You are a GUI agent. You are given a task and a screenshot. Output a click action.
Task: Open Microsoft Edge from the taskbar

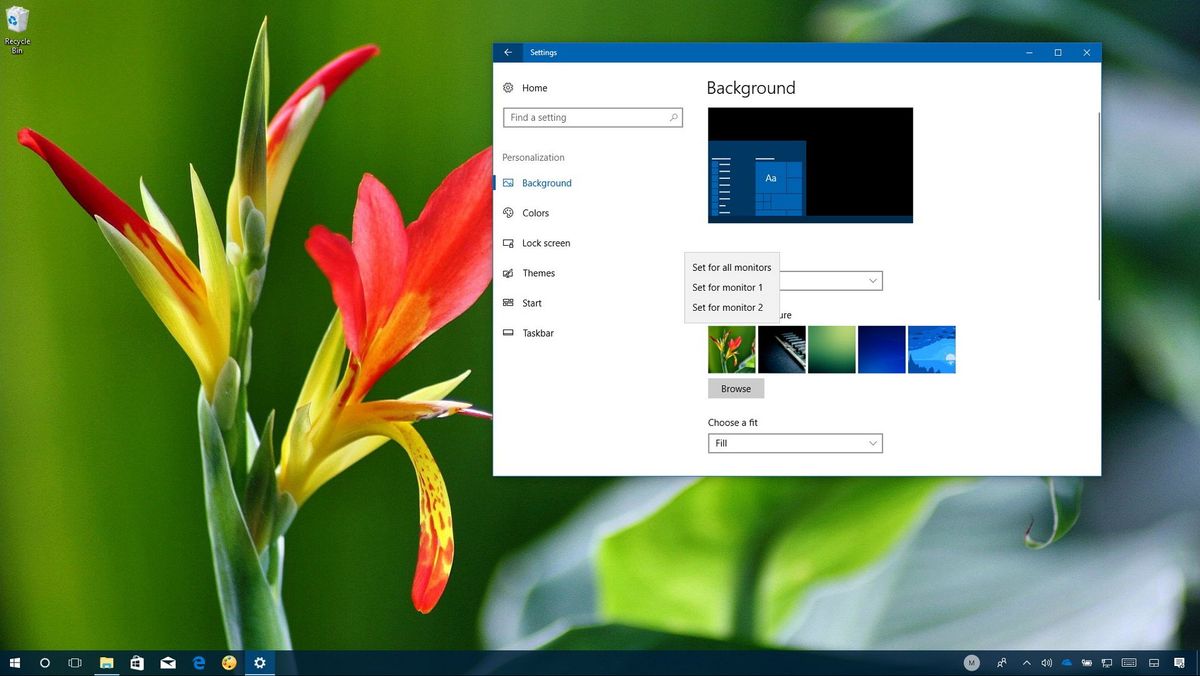click(x=199, y=662)
